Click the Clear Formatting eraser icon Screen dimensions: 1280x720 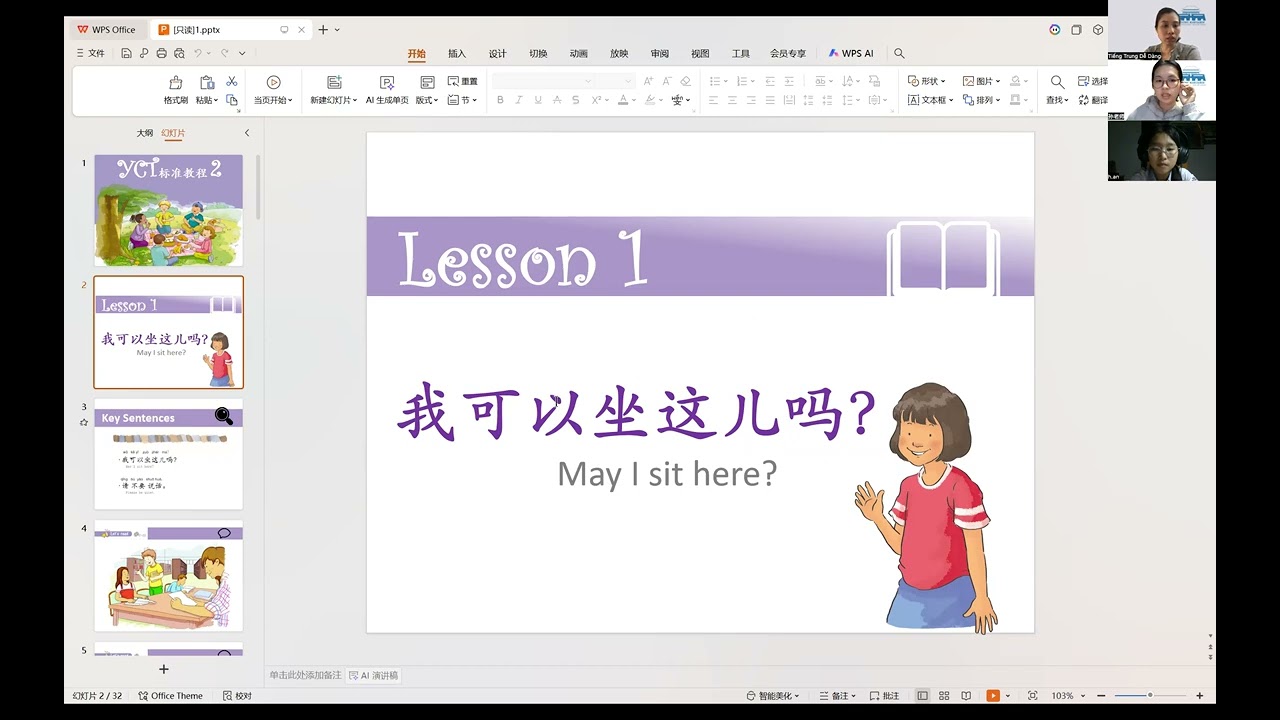[685, 81]
